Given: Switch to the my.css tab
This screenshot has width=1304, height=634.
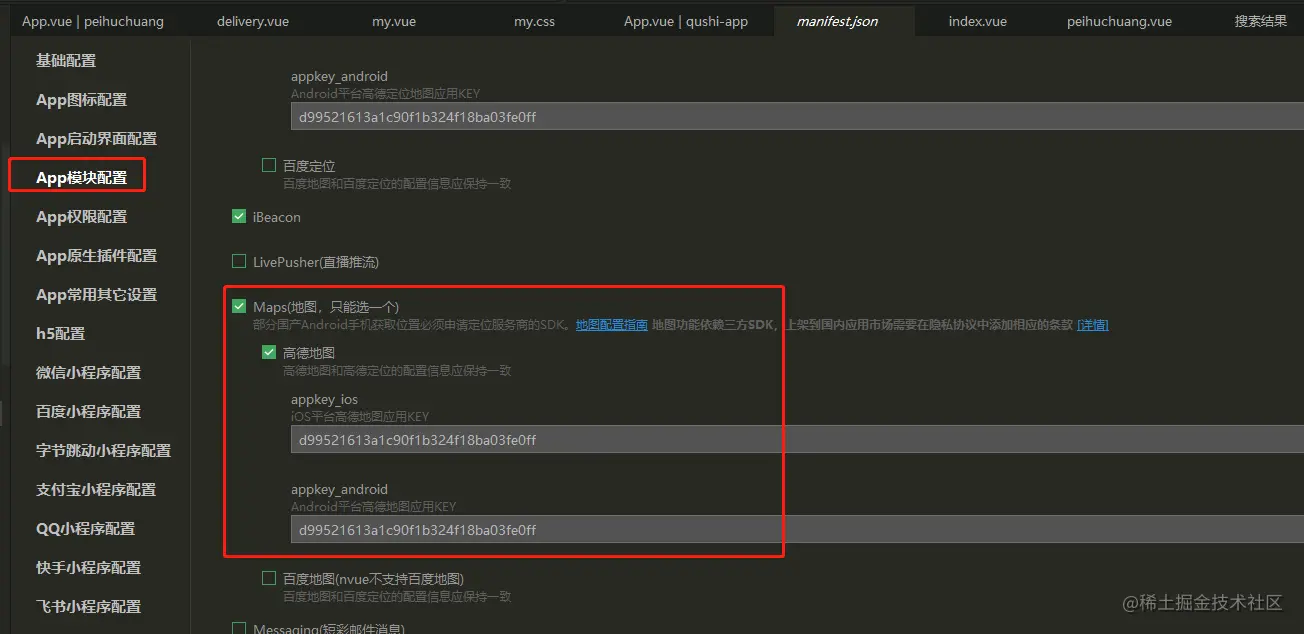Looking at the screenshot, I should pyautogui.click(x=534, y=20).
